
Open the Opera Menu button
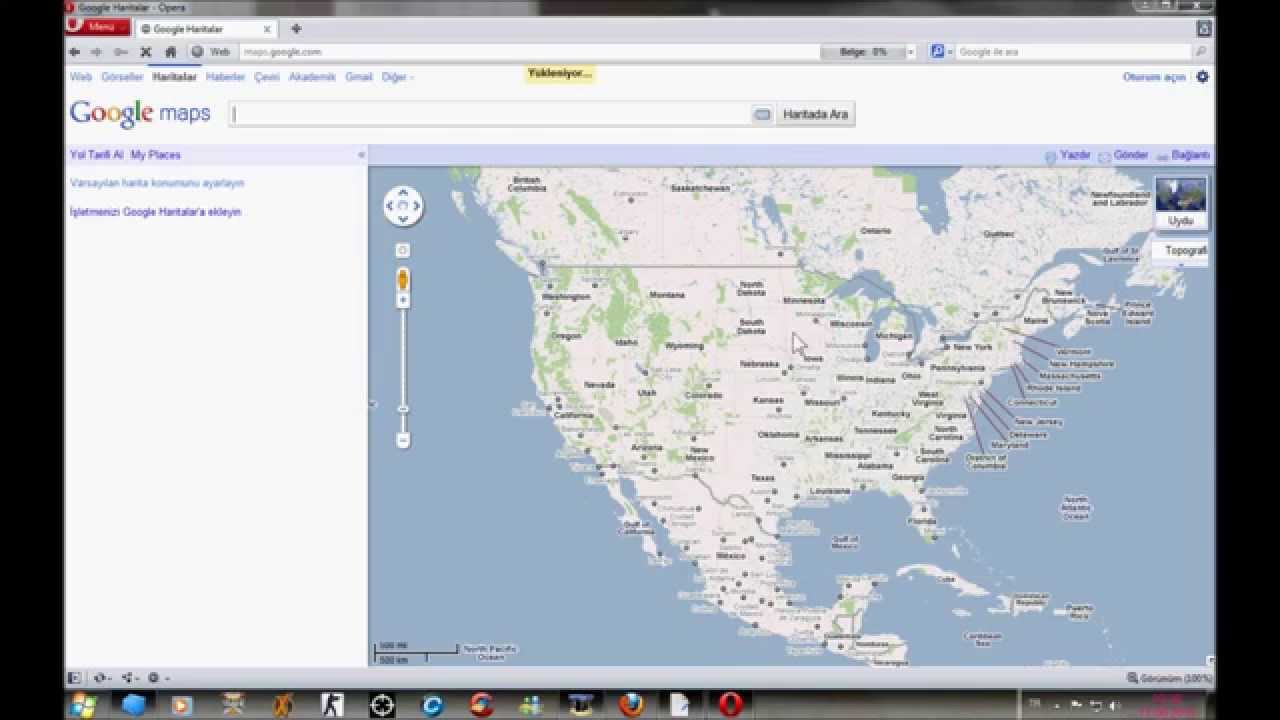click(98, 27)
